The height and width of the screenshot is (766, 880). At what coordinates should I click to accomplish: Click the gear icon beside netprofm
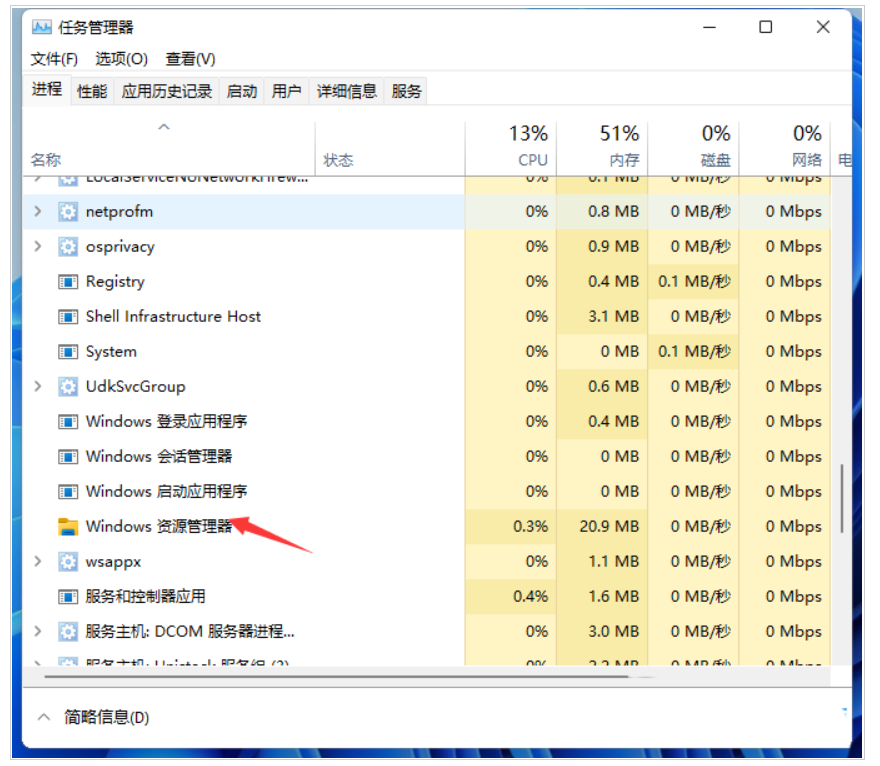68,212
